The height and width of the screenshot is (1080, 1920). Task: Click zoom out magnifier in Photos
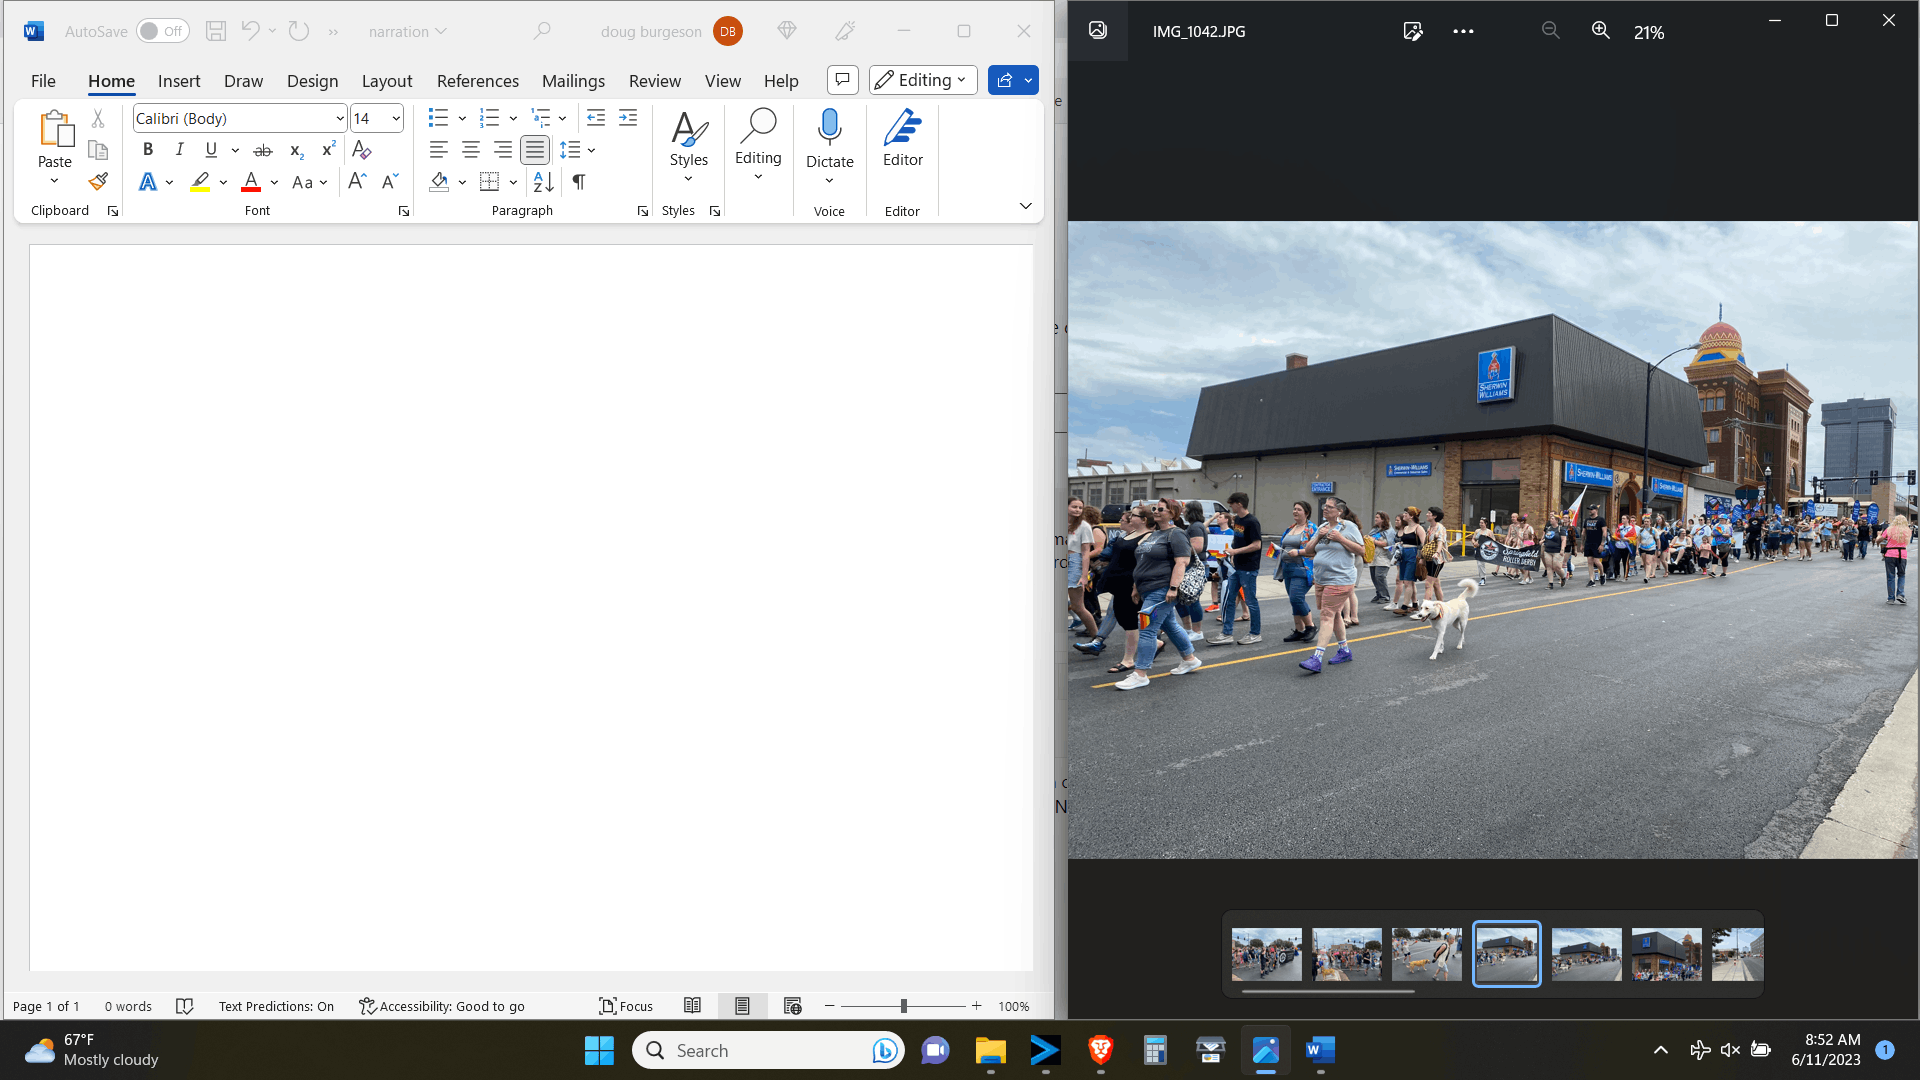1551,31
